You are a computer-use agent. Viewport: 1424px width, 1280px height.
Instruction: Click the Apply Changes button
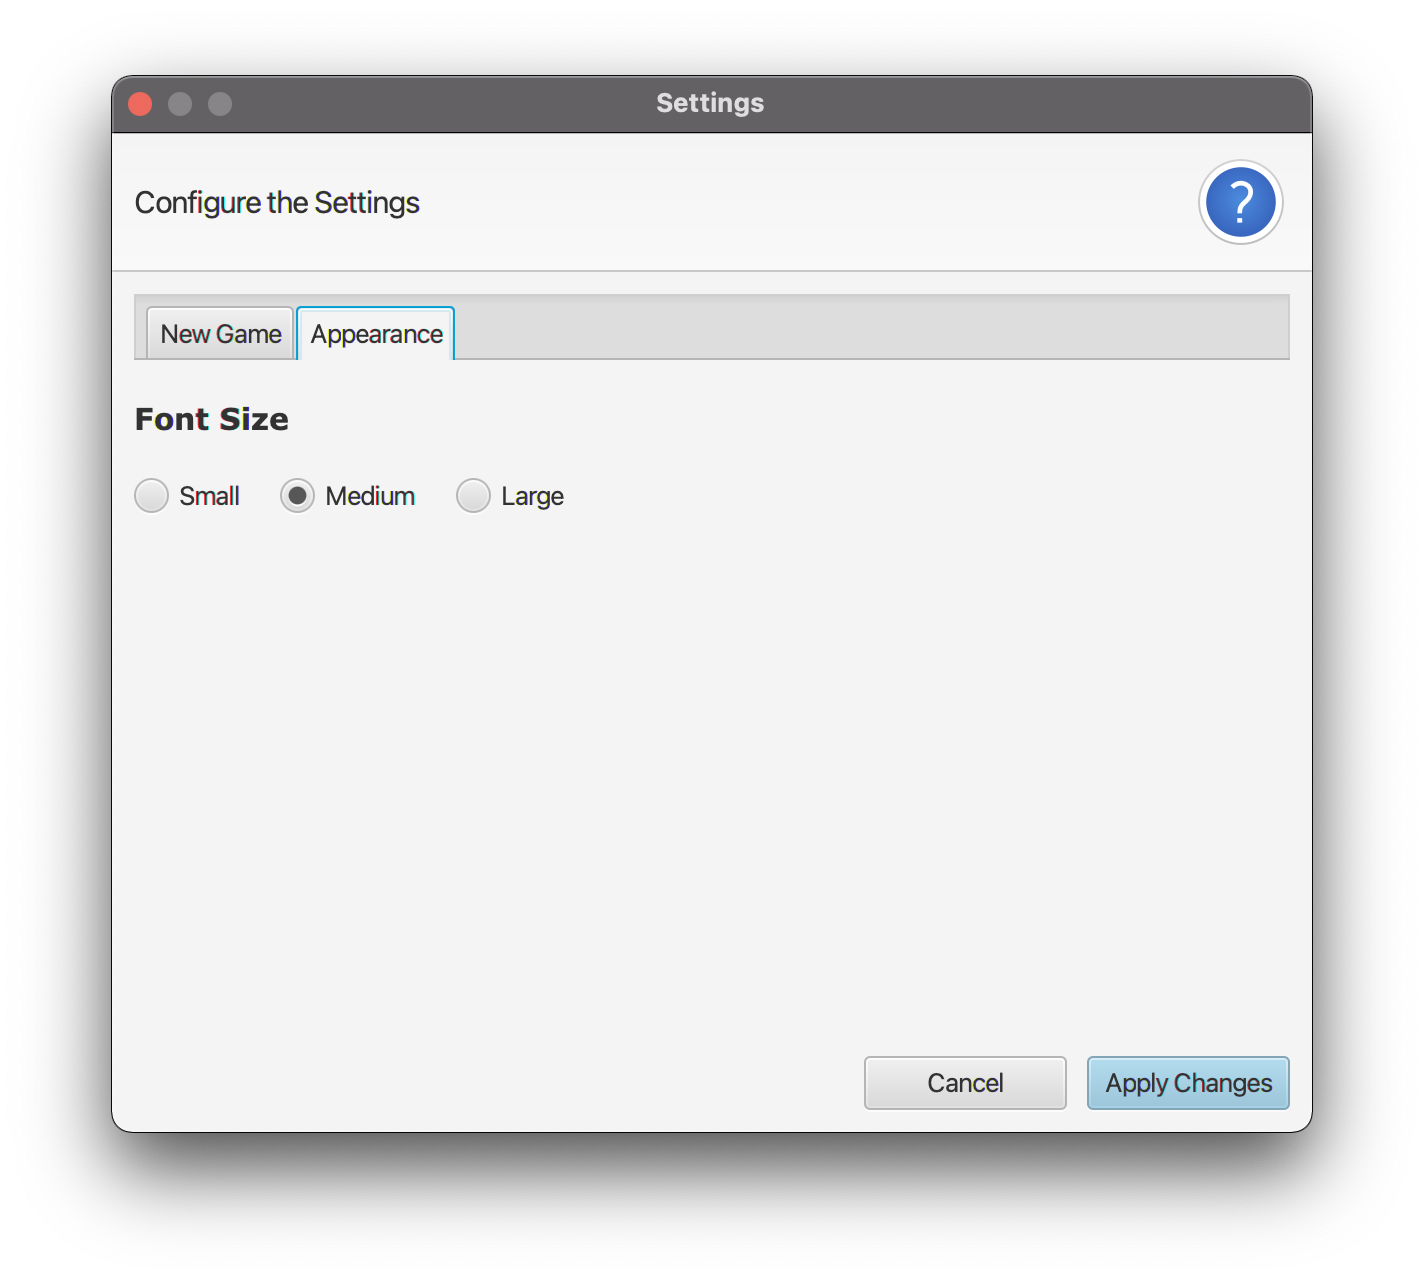[x=1187, y=1083]
